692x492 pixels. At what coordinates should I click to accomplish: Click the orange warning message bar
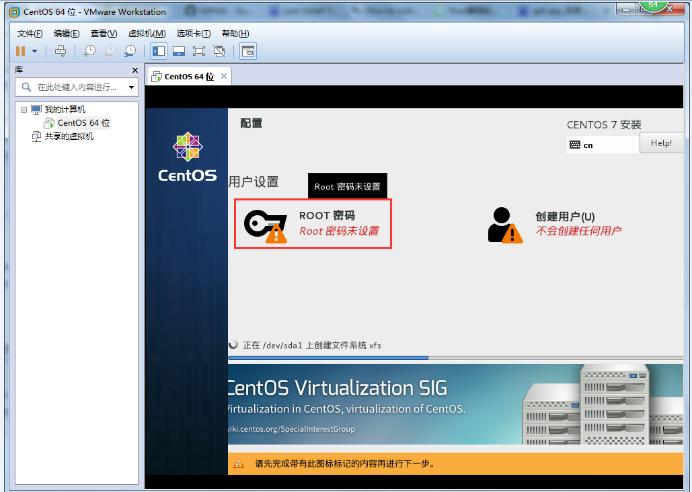455,463
